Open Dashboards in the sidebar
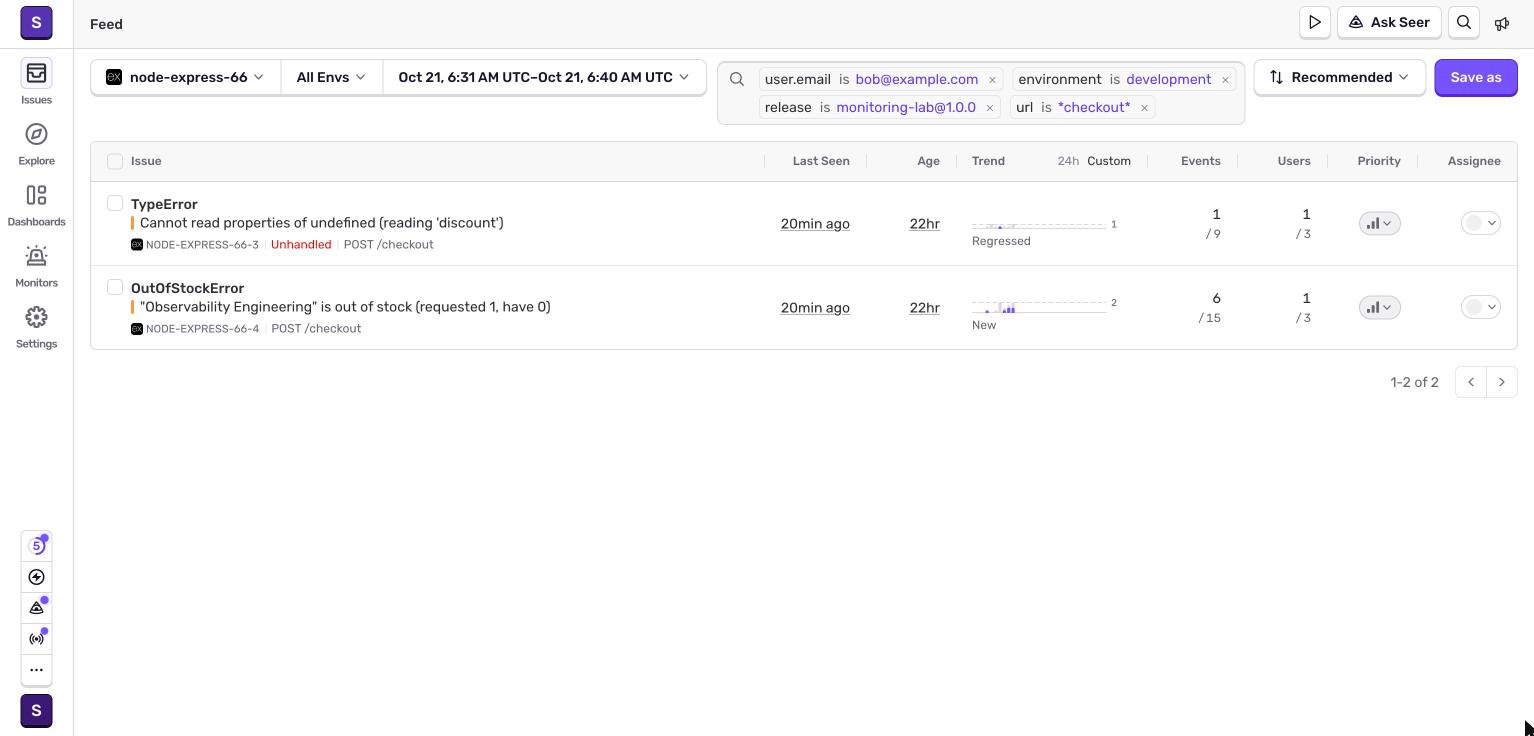This screenshot has width=1534, height=736. 36,204
